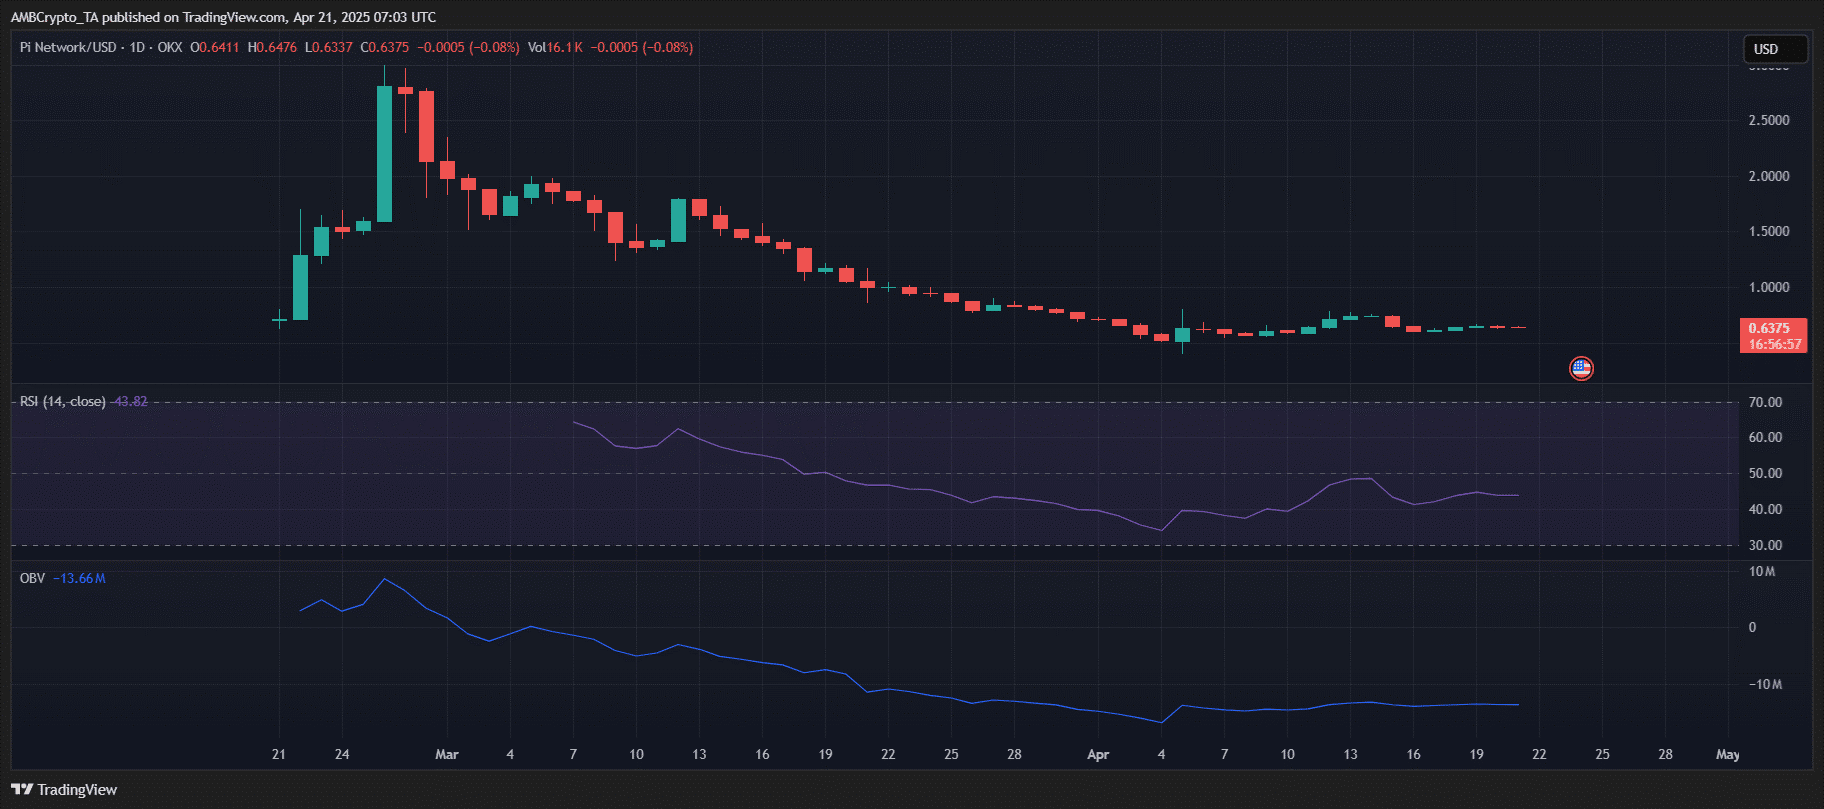
Task: Click the US flag economic event icon
Action: point(1580,369)
